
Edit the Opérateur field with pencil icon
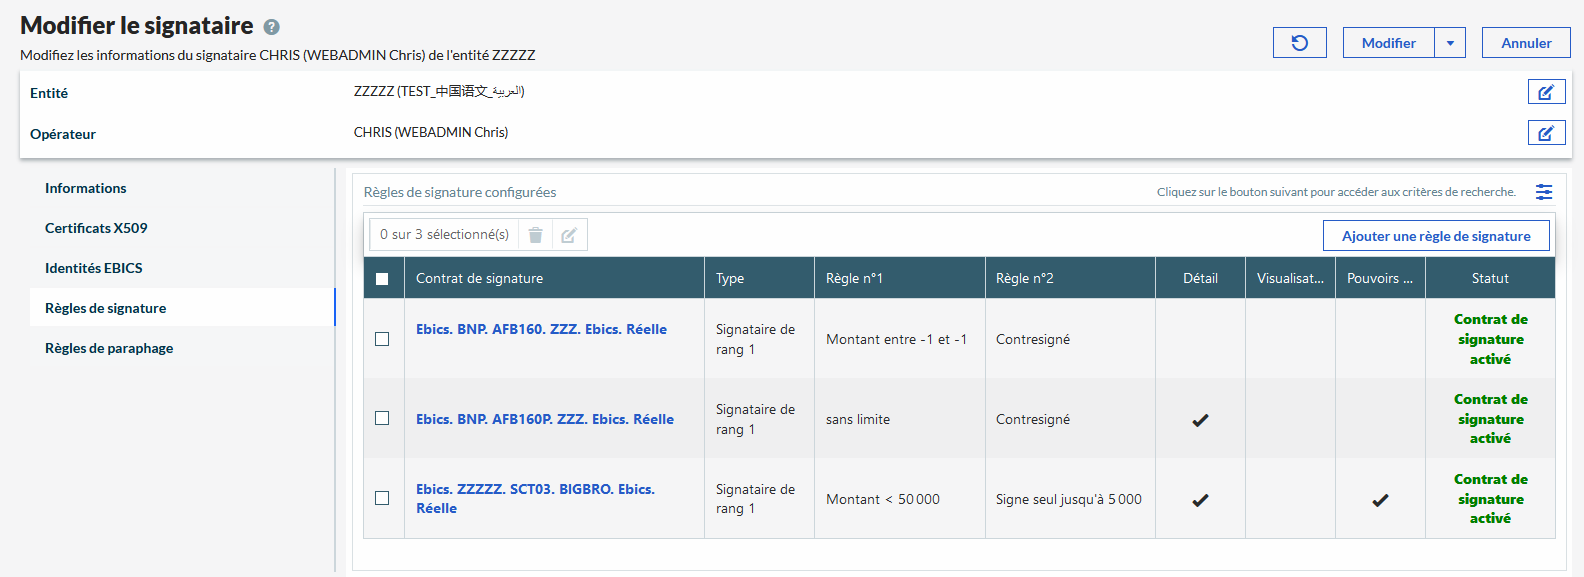(x=1545, y=133)
